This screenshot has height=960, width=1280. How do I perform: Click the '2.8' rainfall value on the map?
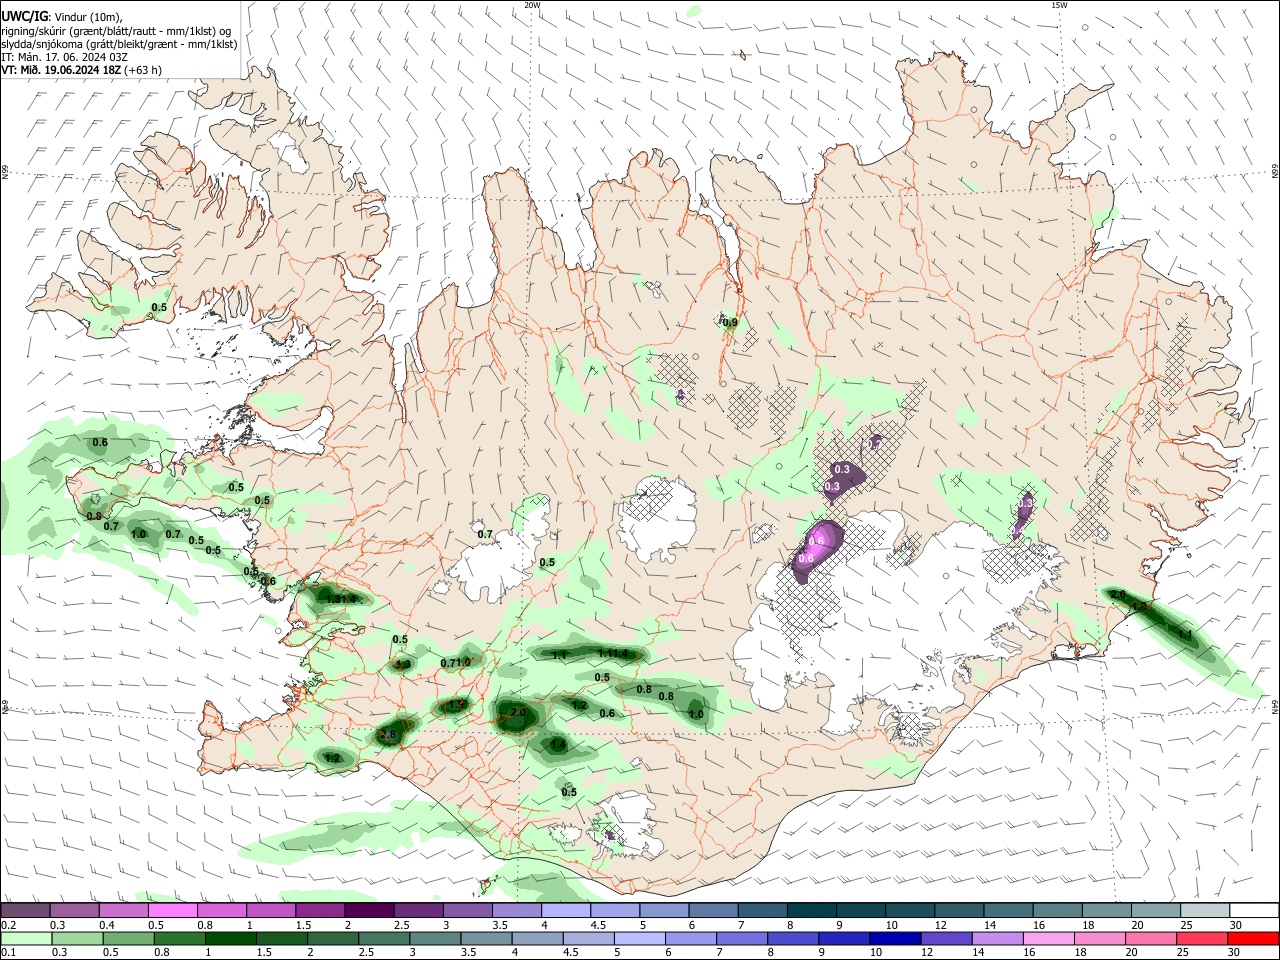(389, 734)
